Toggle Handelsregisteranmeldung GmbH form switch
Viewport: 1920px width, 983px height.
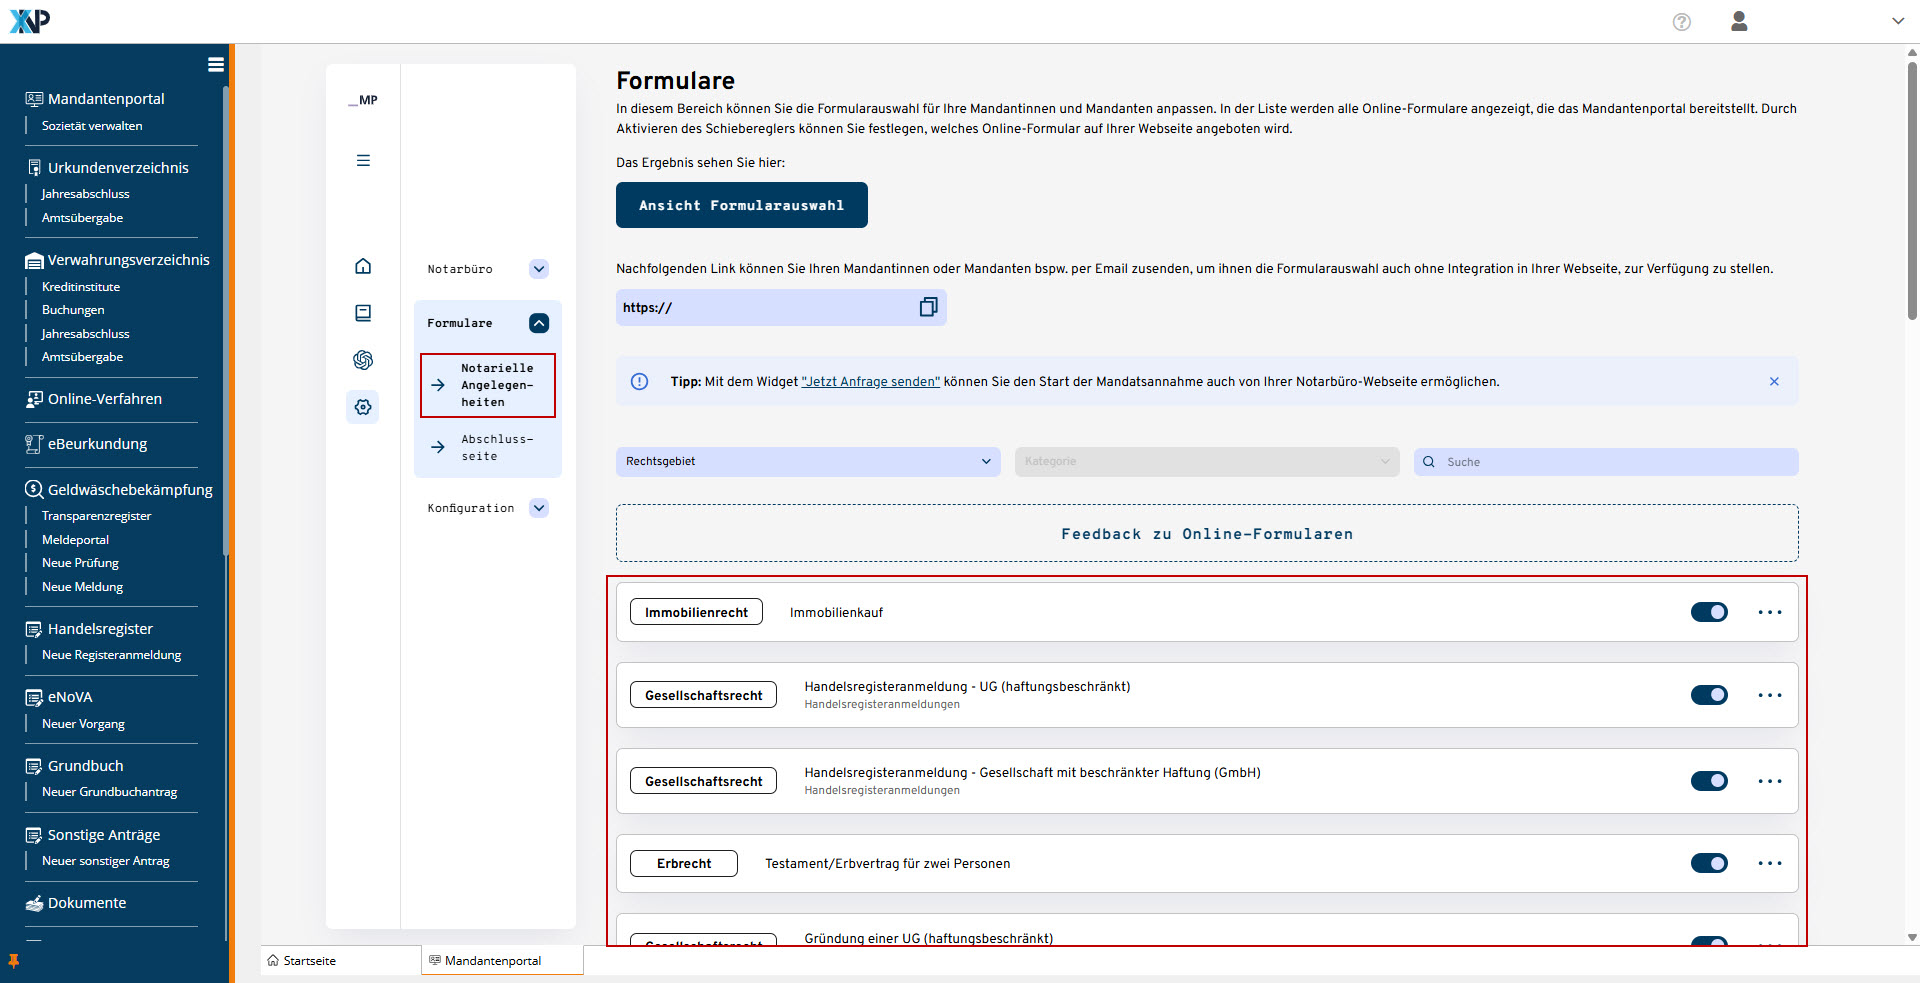1709,781
